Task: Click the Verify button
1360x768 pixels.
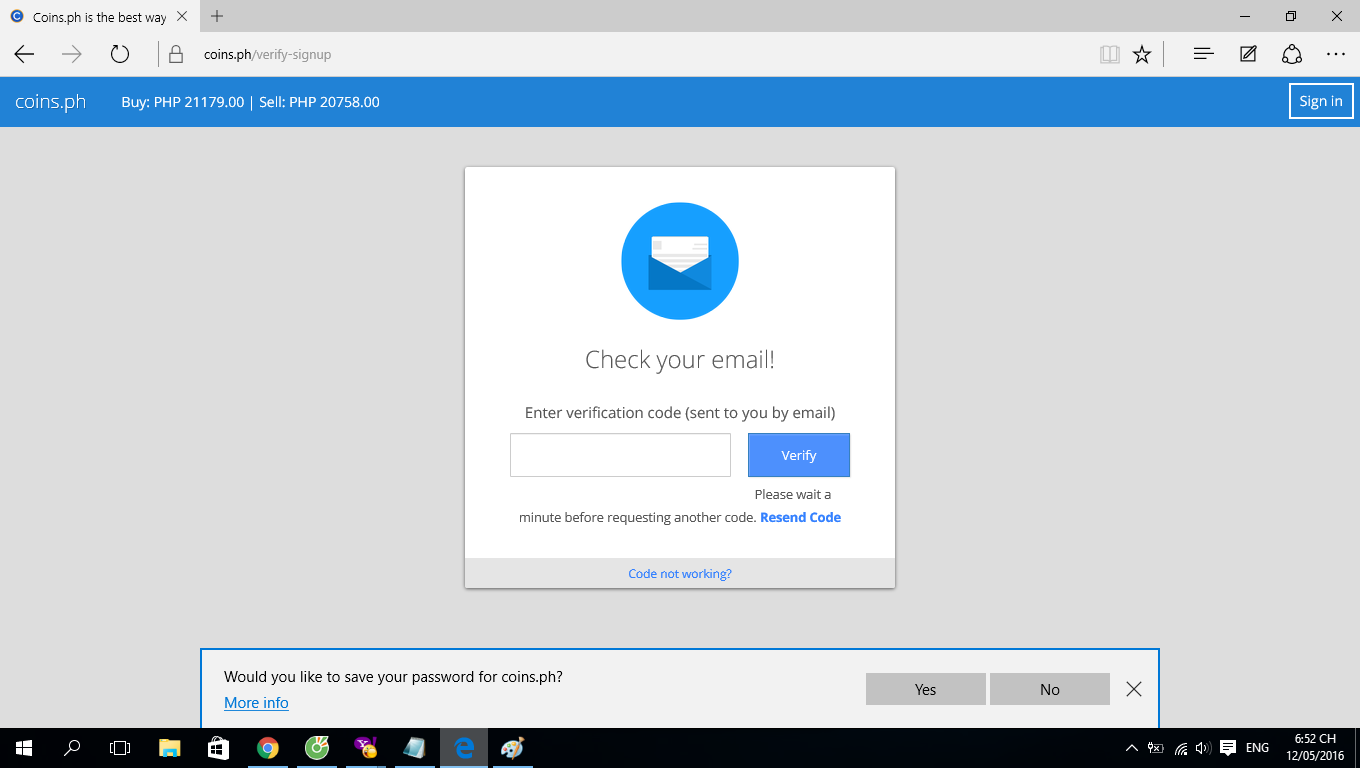Action: [799, 455]
